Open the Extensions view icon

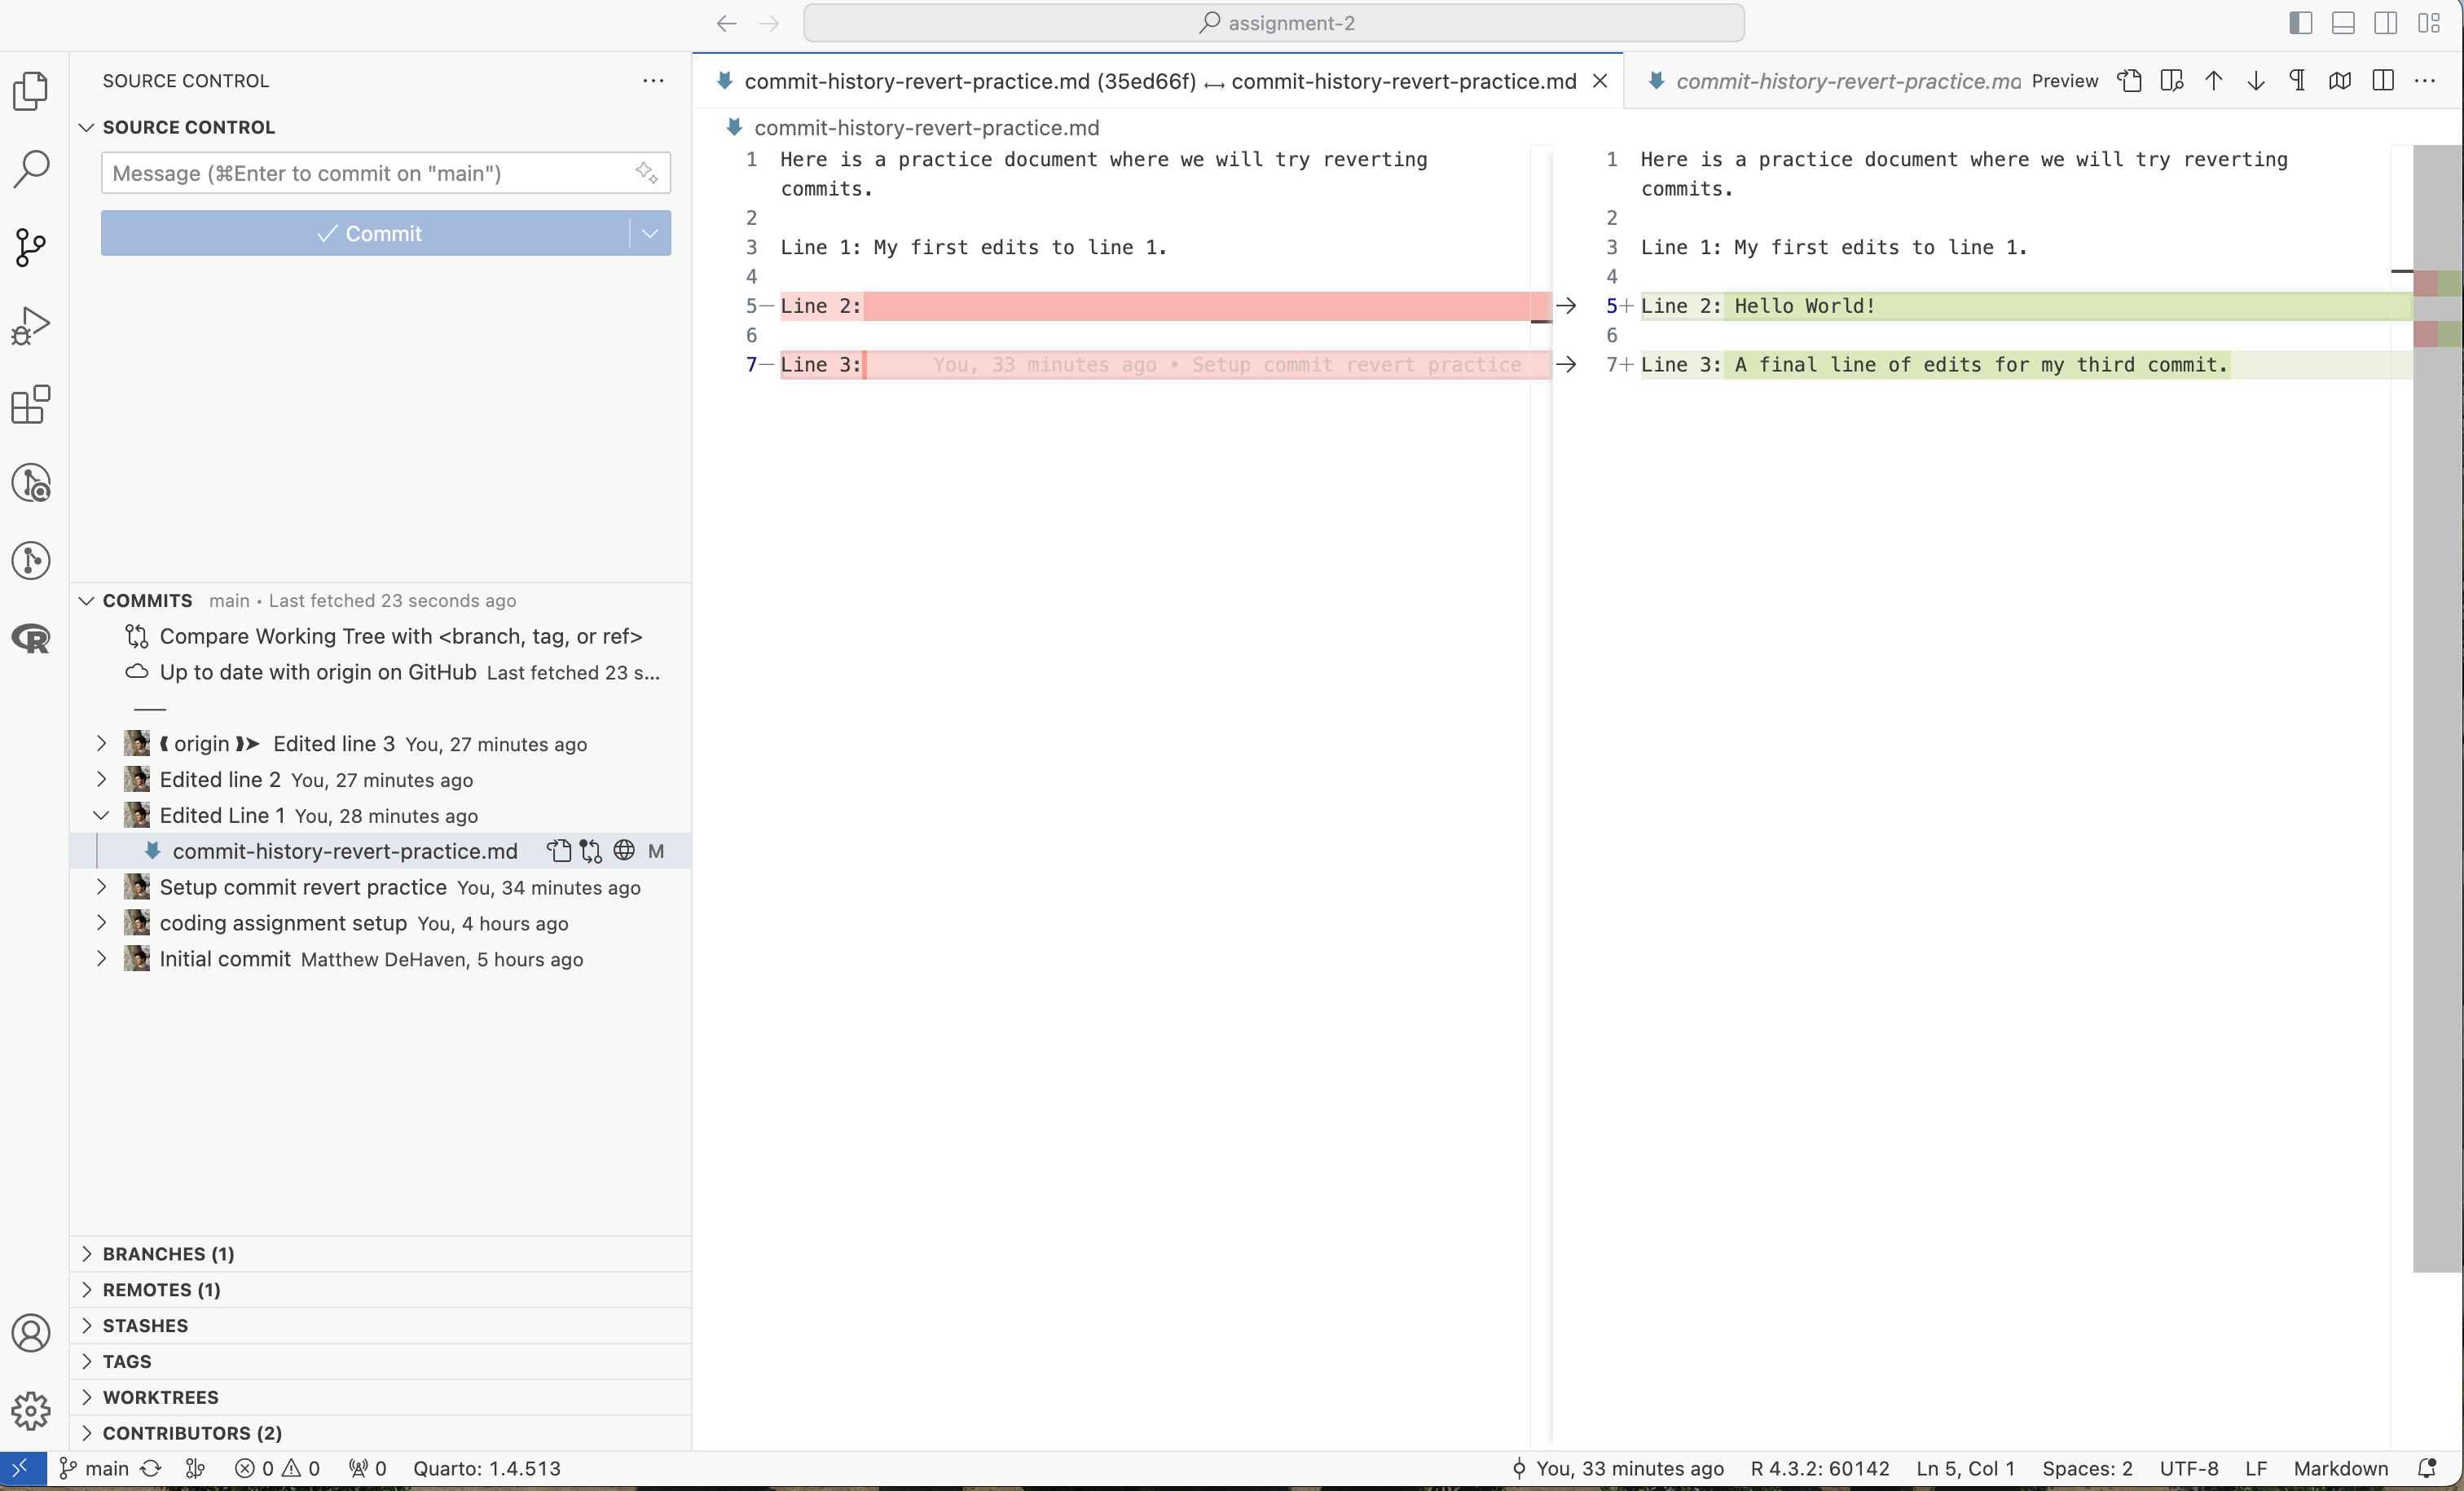point(31,405)
